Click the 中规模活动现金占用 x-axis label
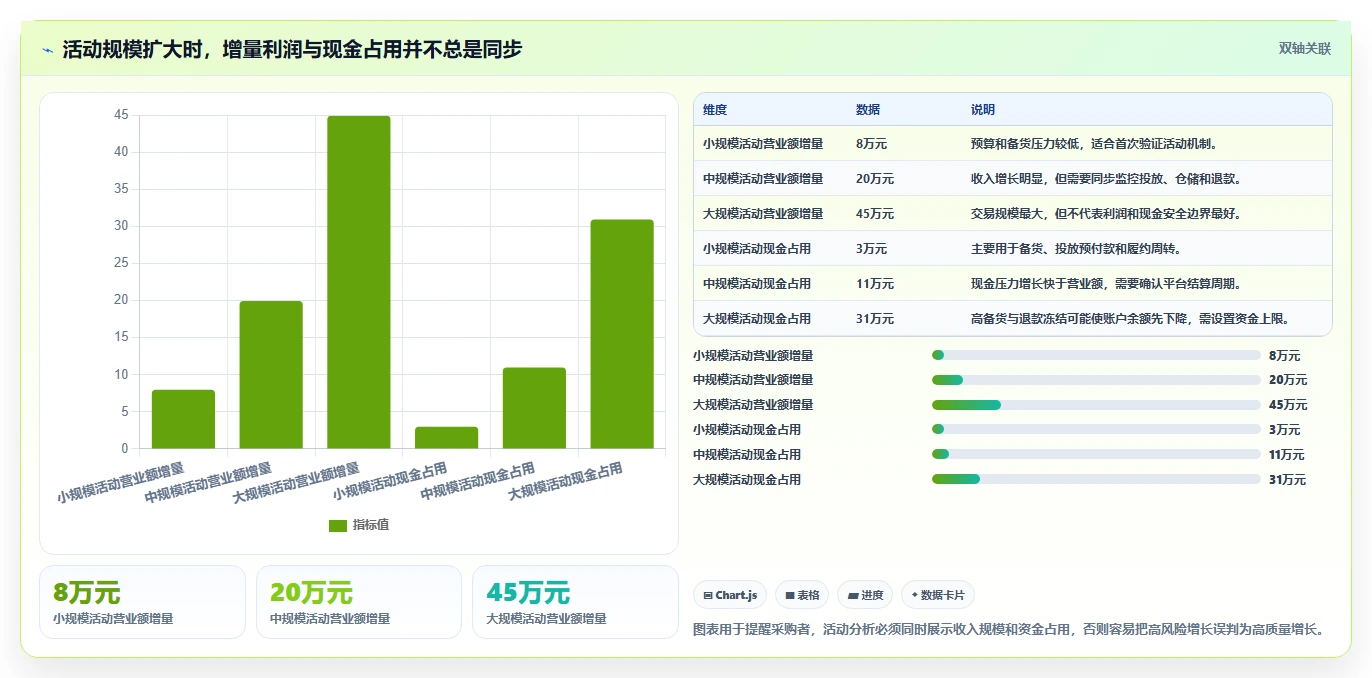 [x=478, y=481]
